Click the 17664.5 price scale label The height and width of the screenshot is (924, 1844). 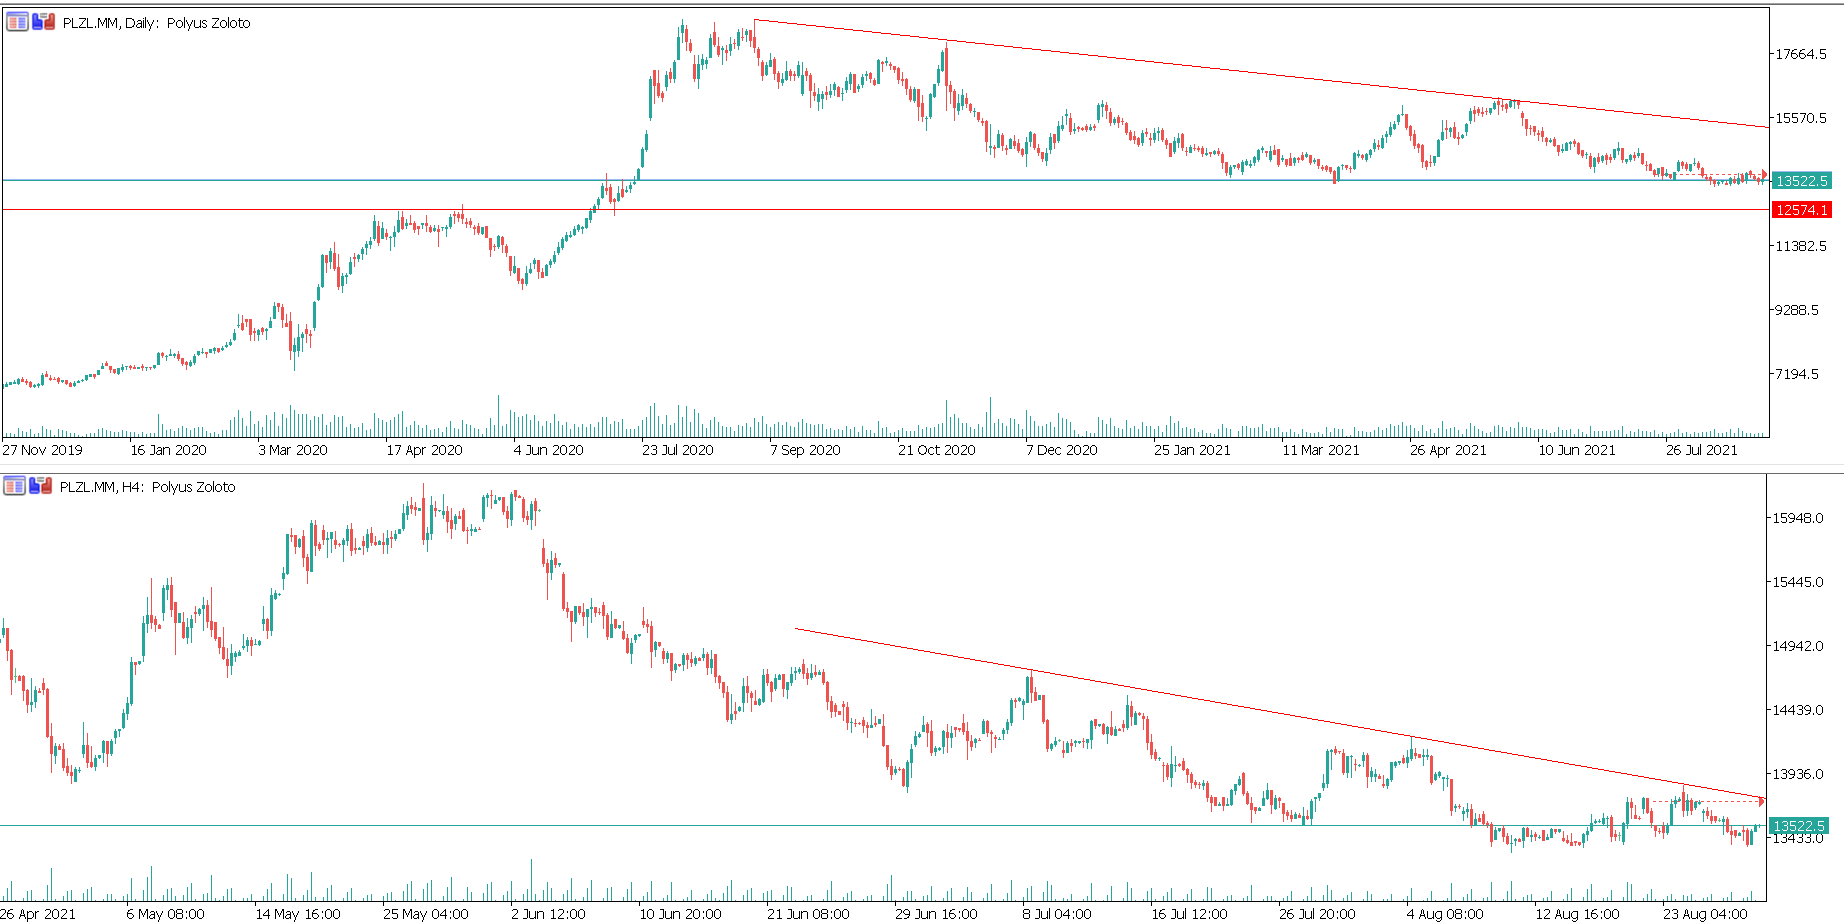coord(1801,54)
